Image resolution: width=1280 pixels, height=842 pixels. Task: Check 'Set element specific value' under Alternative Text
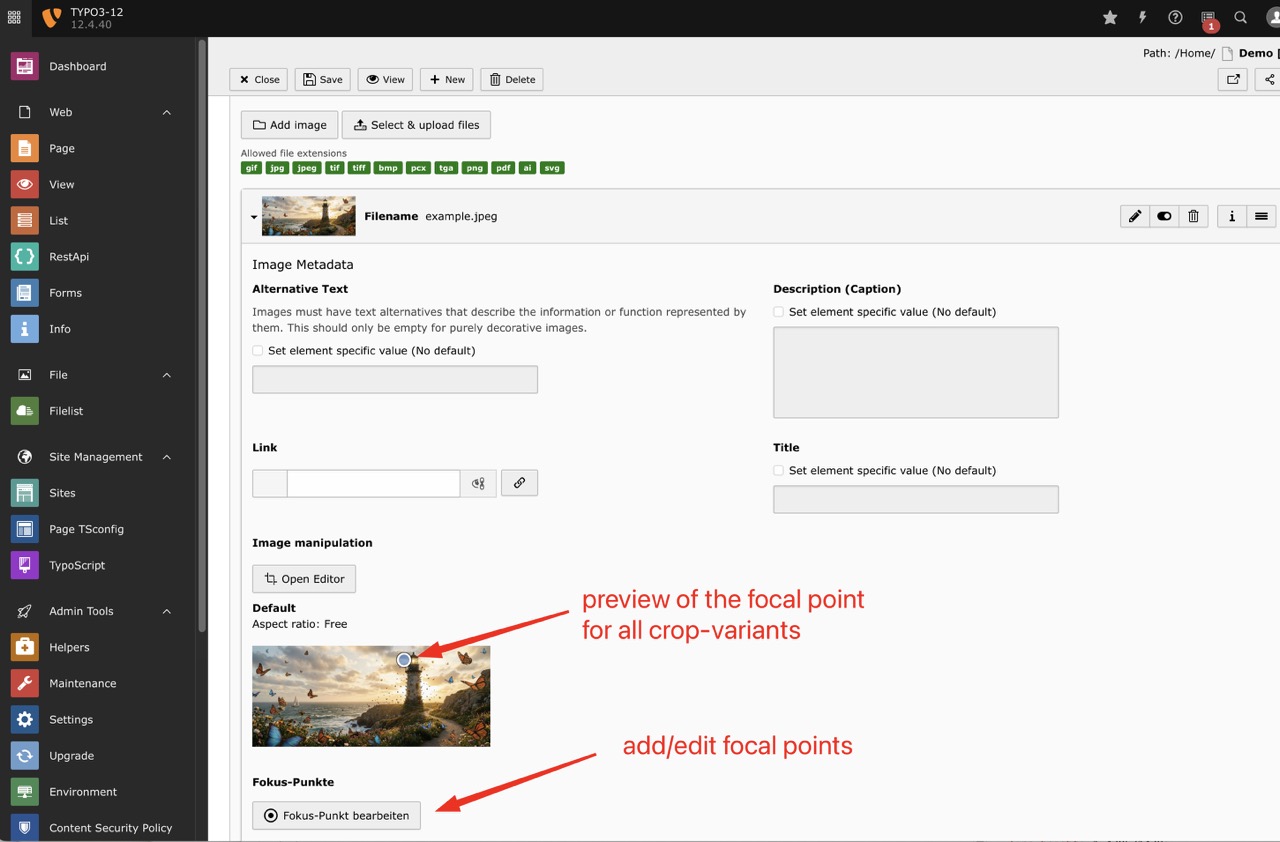click(257, 351)
